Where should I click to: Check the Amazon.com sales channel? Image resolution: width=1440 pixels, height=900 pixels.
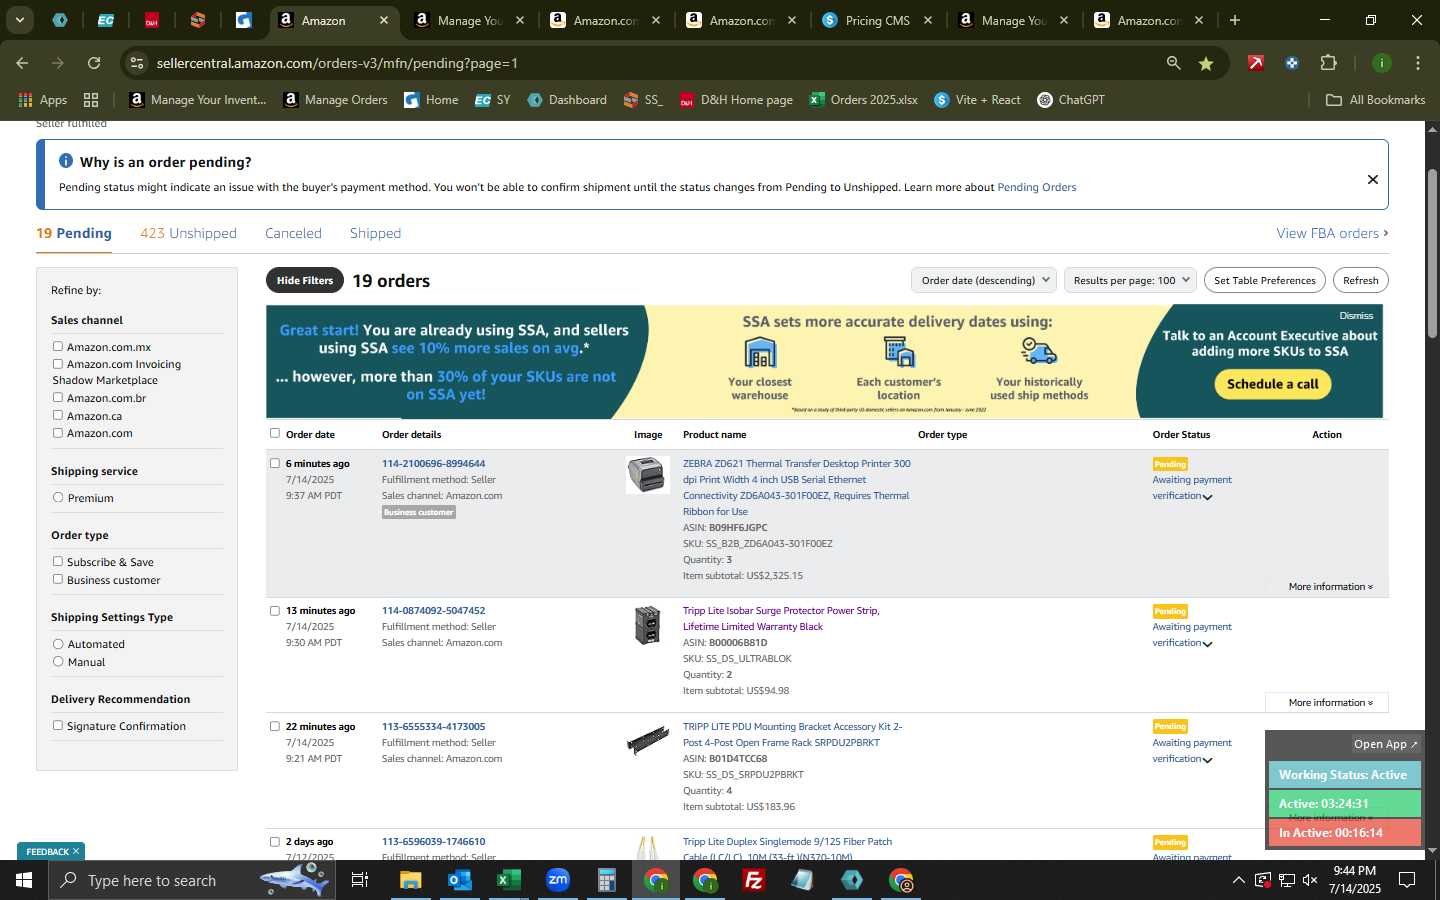[x=58, y=432]
